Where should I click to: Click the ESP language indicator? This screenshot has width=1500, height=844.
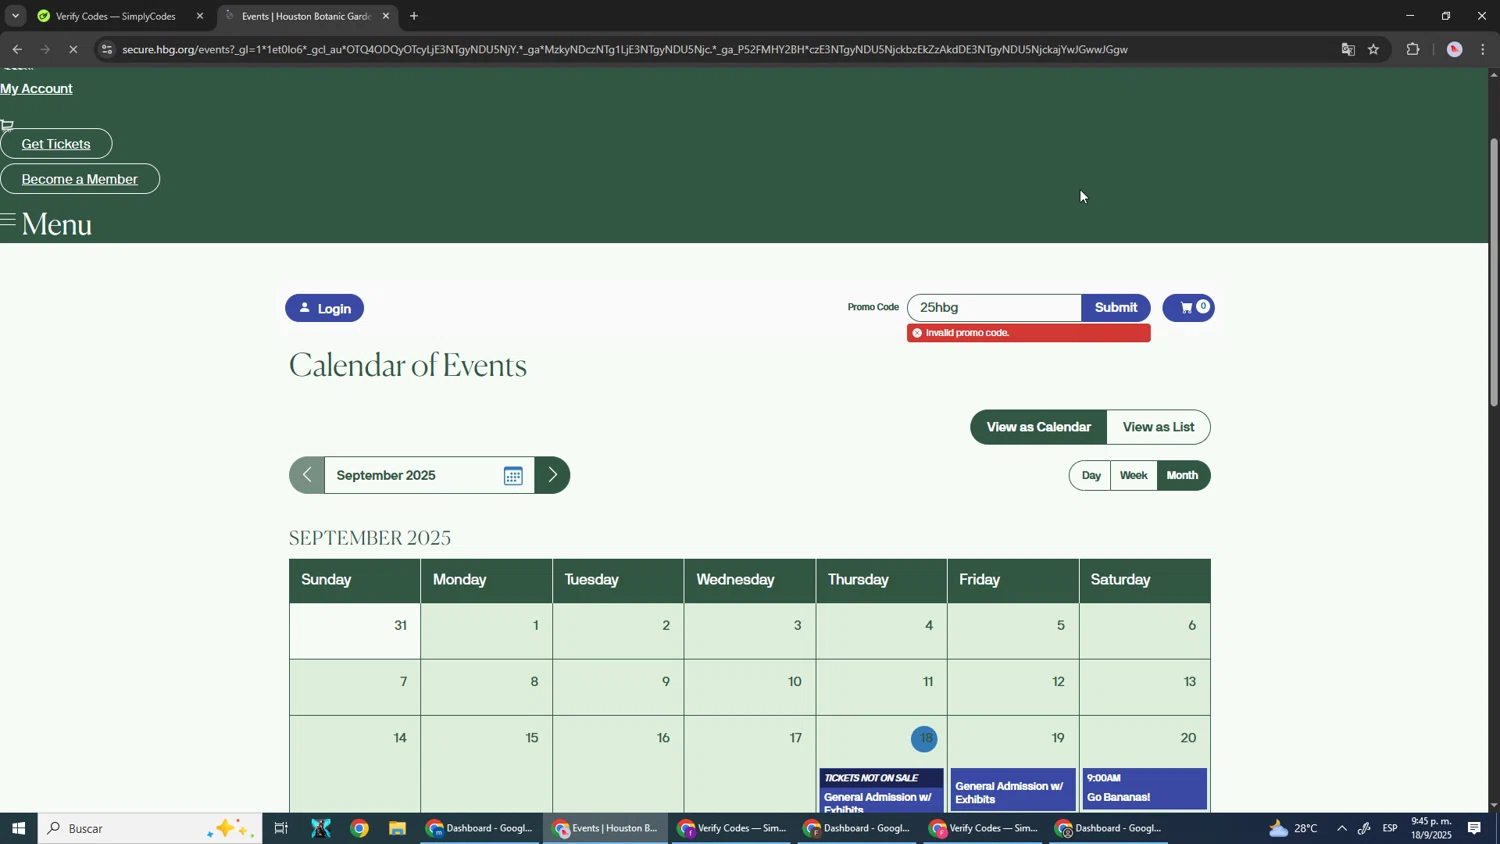point(1390,828)
